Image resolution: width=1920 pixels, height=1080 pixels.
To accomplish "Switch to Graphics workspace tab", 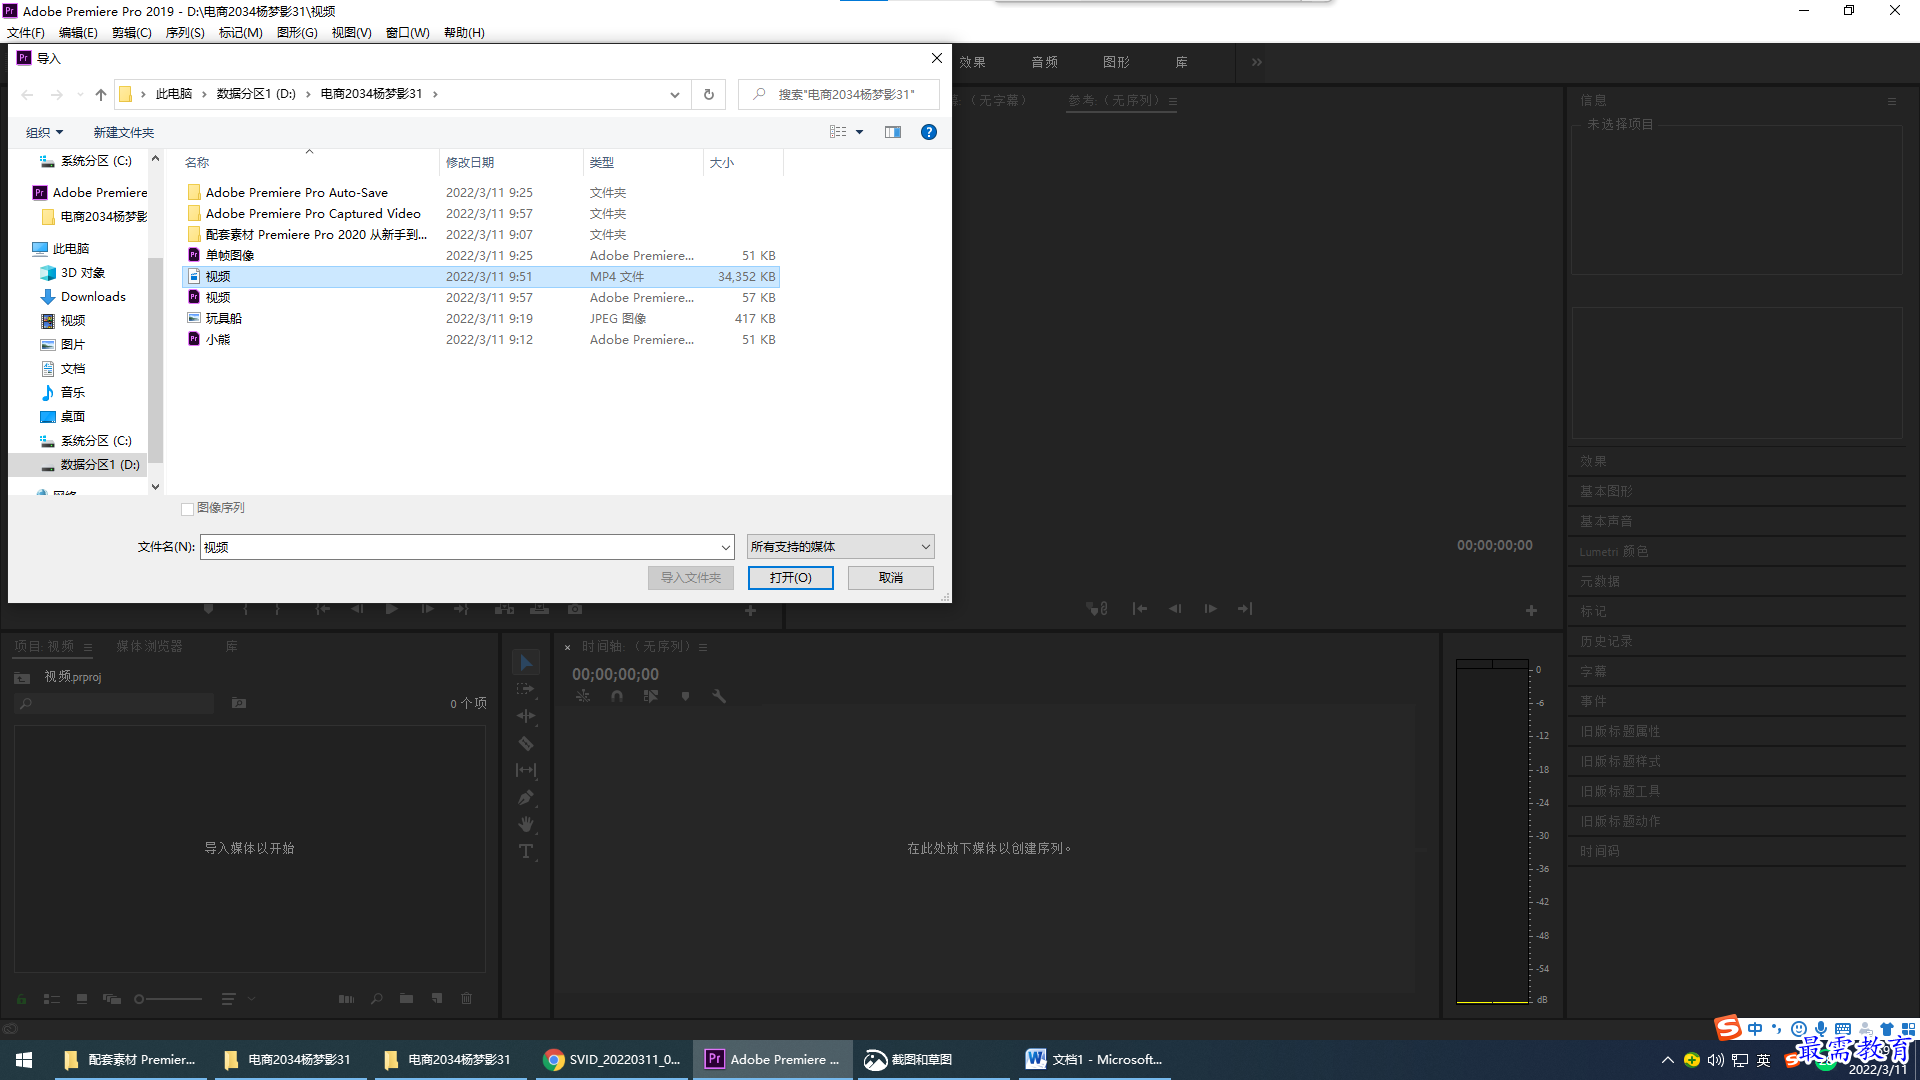I will [x=1117, y=62].
